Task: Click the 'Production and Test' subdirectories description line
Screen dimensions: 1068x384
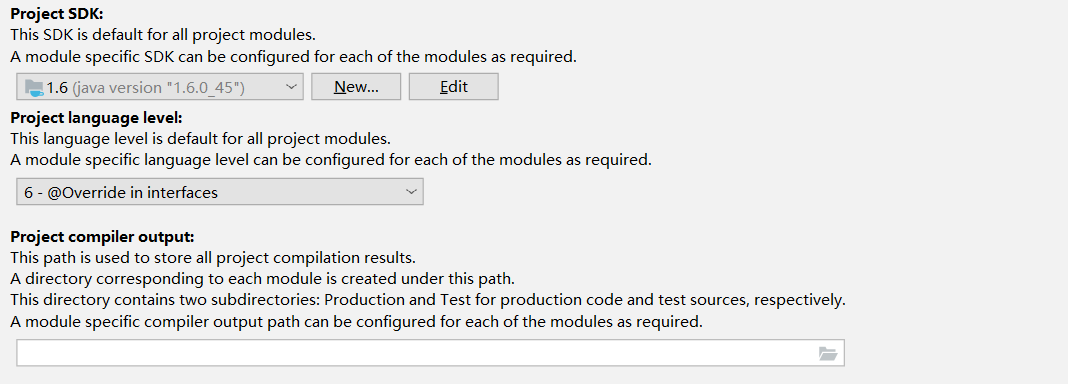Action: [428, 300]
